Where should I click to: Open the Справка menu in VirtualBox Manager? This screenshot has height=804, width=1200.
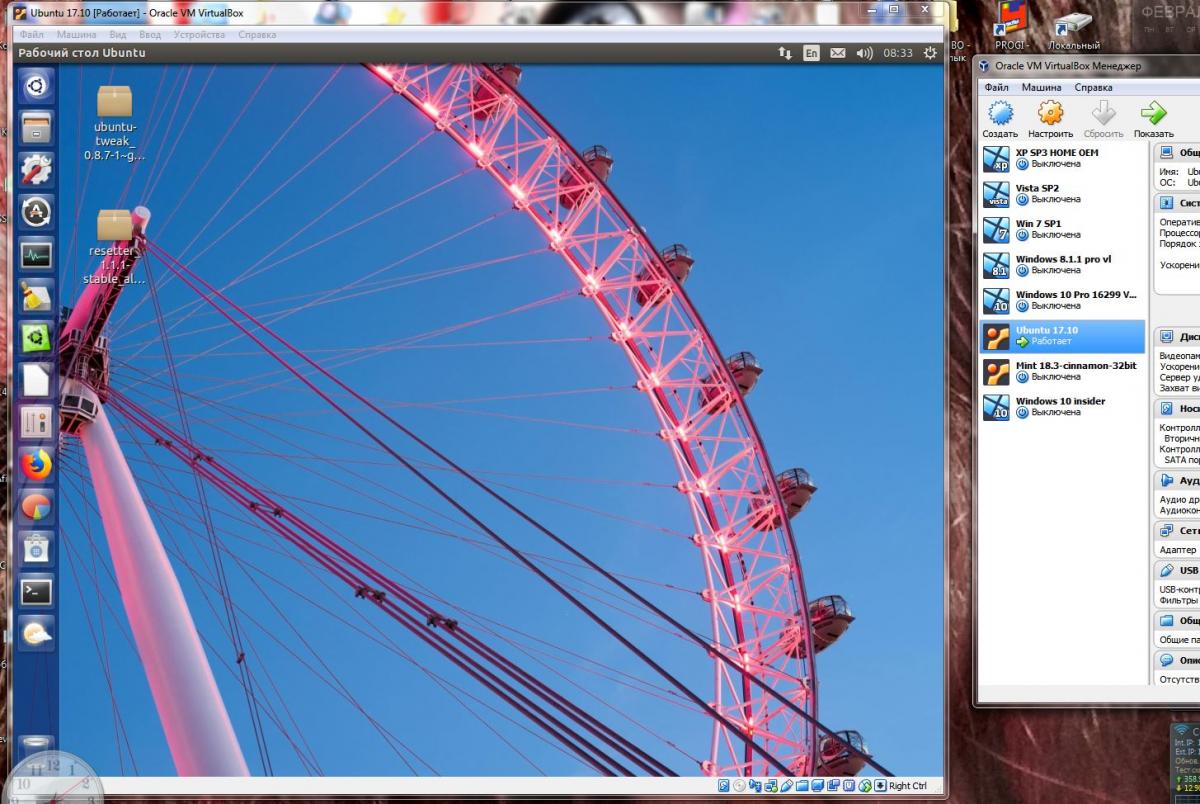[1093, 87]
